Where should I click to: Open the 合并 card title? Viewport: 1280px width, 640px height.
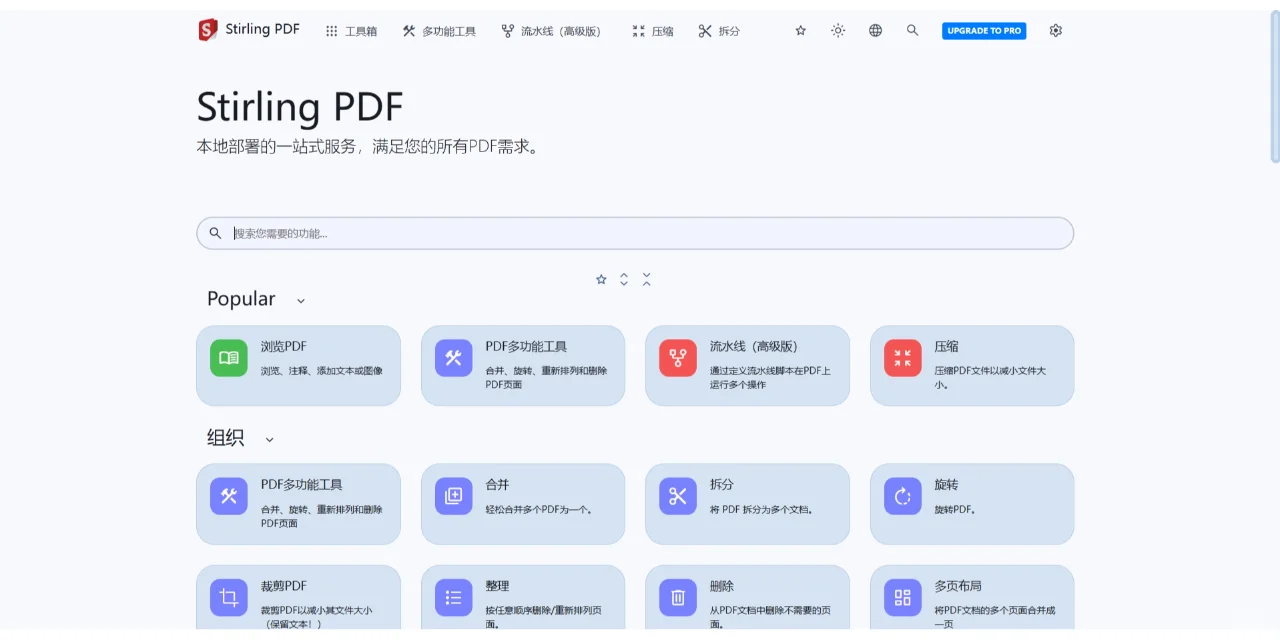coord(498,485)
